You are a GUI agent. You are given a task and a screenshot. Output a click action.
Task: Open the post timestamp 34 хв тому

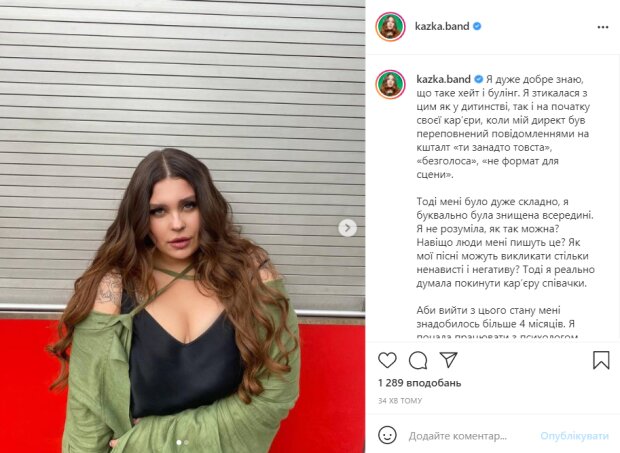(x=400, y=401)
